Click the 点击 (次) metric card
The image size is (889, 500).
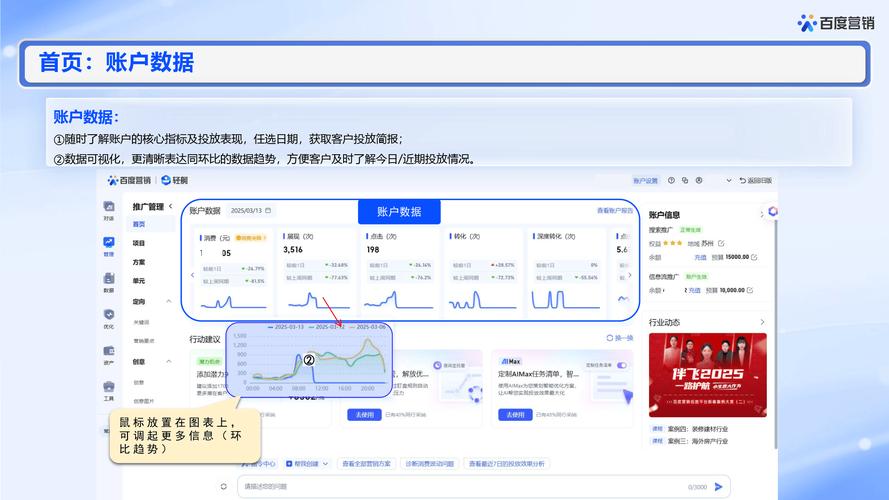[400, 271]
